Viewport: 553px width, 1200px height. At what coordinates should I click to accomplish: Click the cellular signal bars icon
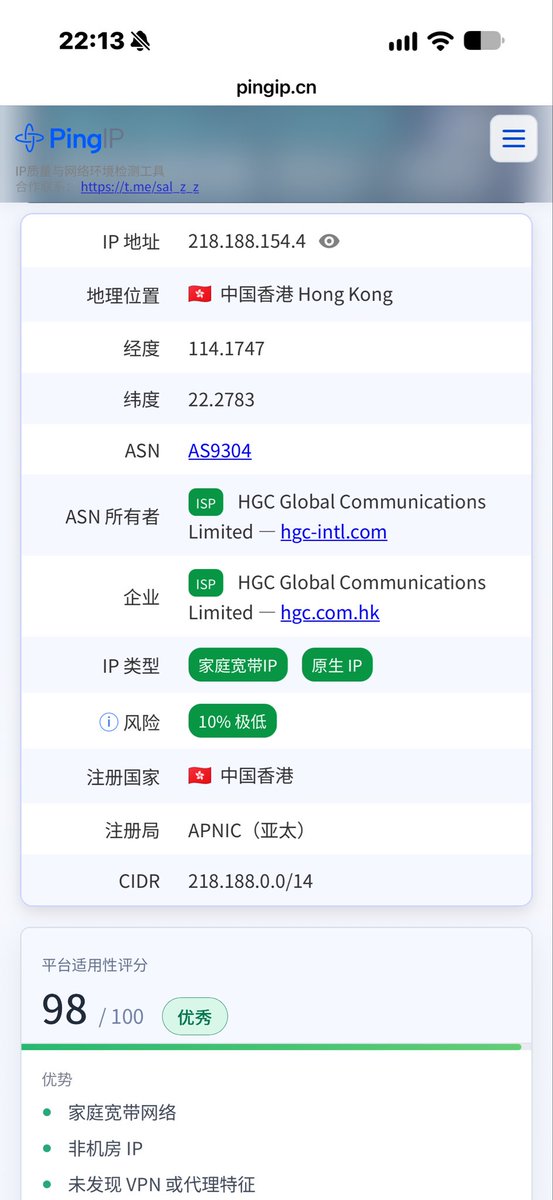403,42
